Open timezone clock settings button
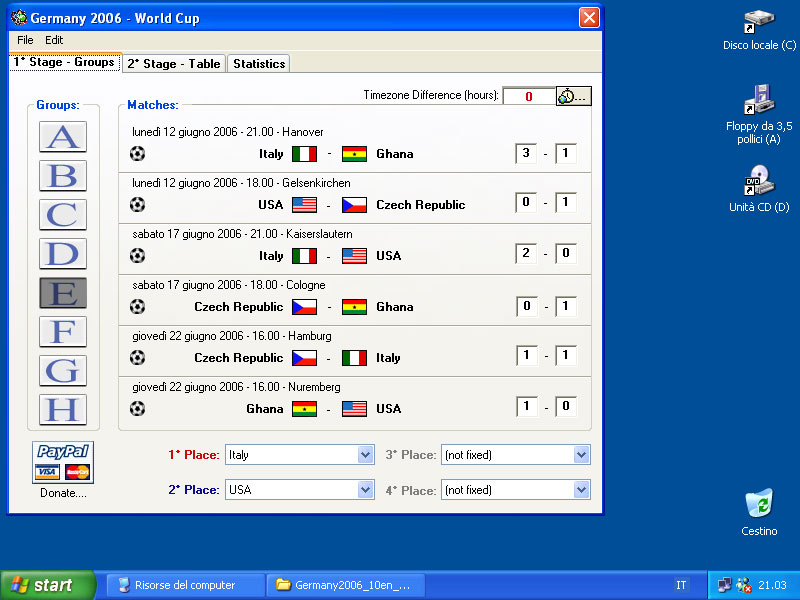Viewport: 800px width, 600px height. coord(573,96)
